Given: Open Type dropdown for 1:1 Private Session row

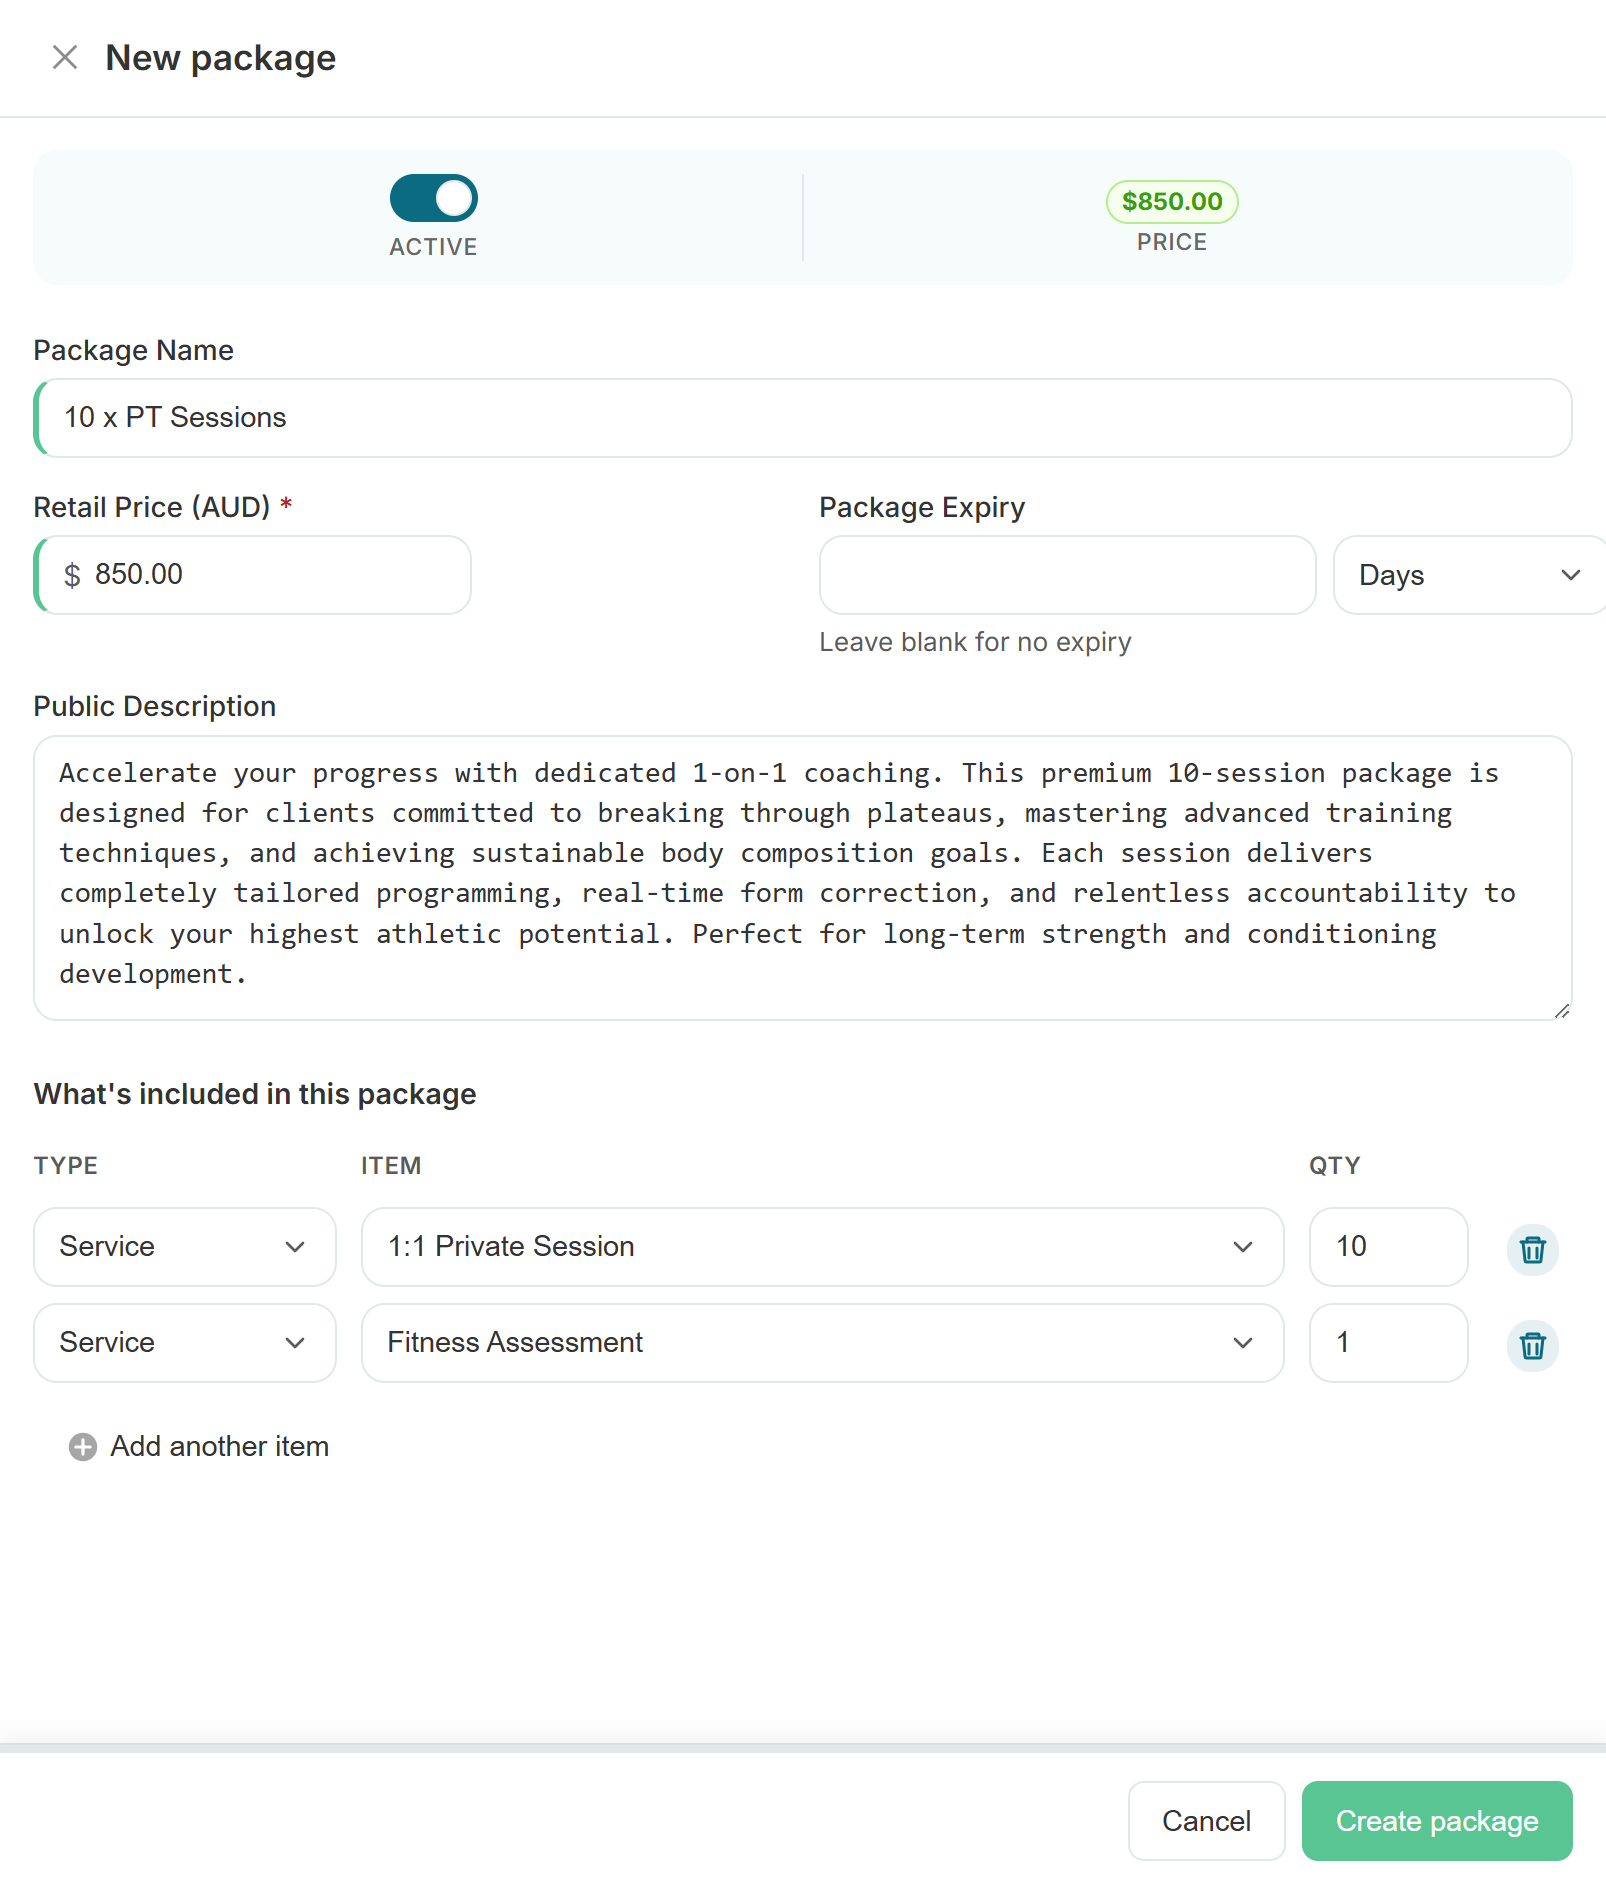Looking at the screenshot, I should pos(185,1247).
